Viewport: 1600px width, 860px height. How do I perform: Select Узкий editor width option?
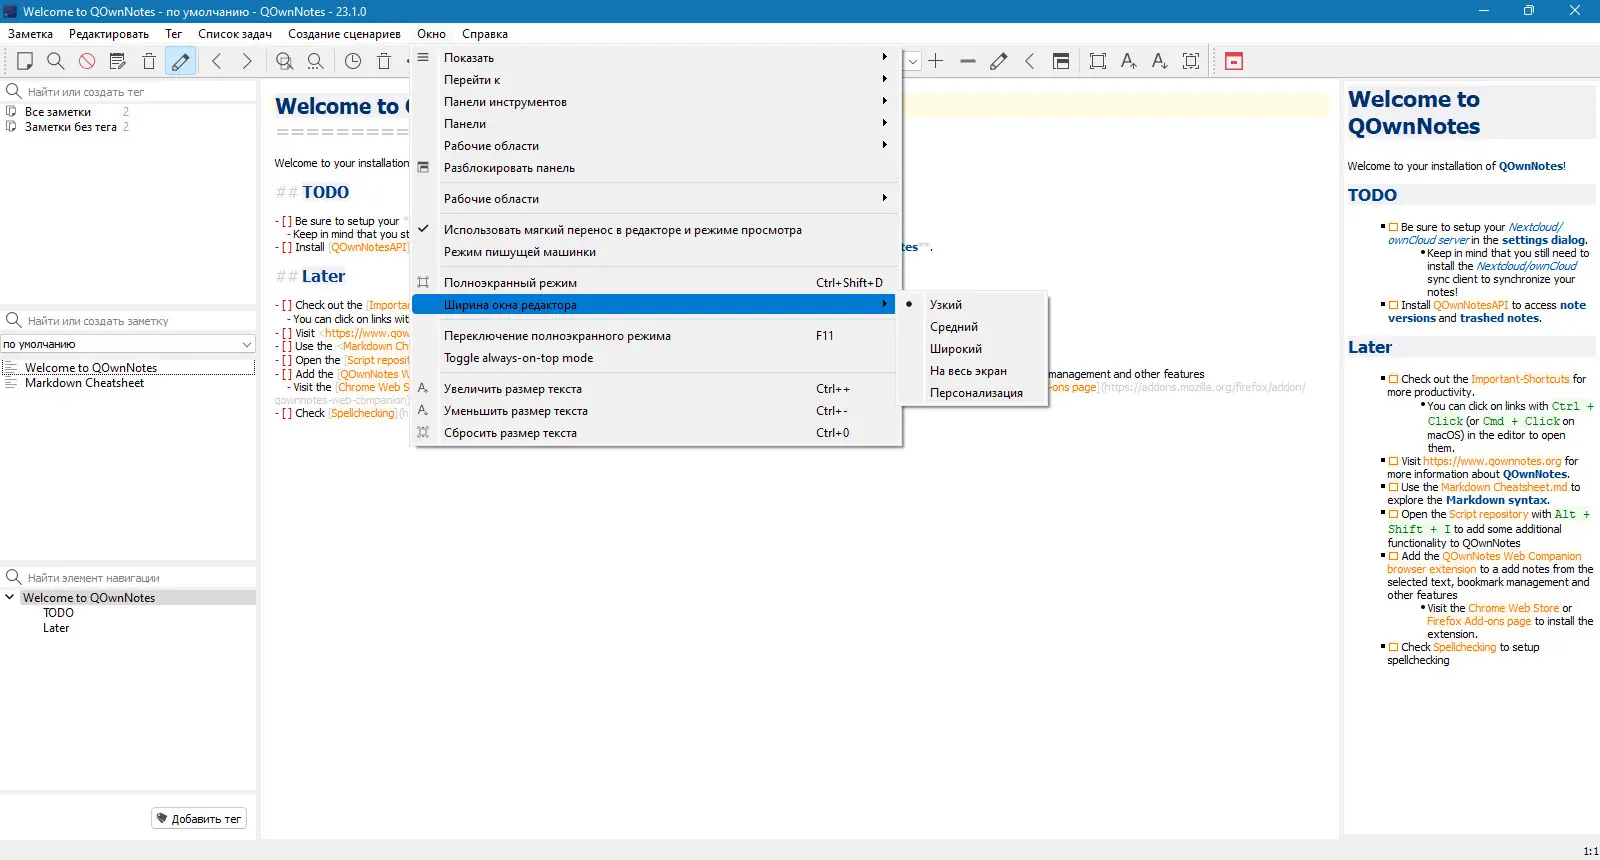point(973,305)
